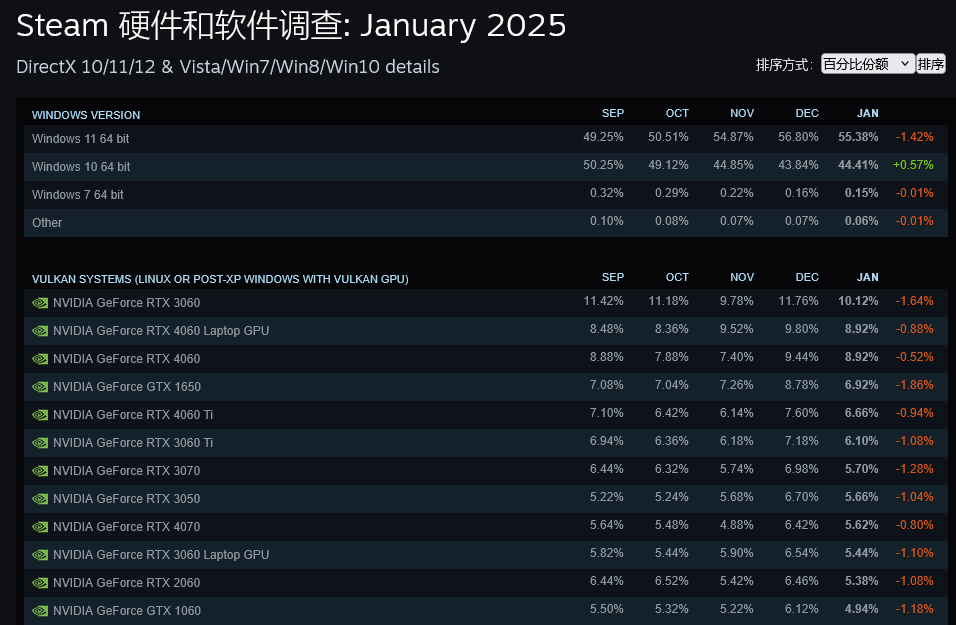Click the NVIDIA icon beside RTX 4060 Laptop GPU
Viewport: 956px width, 625px height.
40,330
